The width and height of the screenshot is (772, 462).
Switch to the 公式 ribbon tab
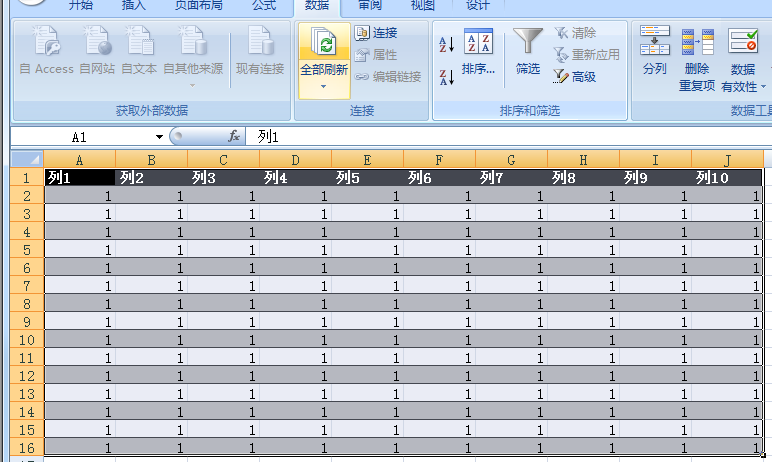click(264, 6)
